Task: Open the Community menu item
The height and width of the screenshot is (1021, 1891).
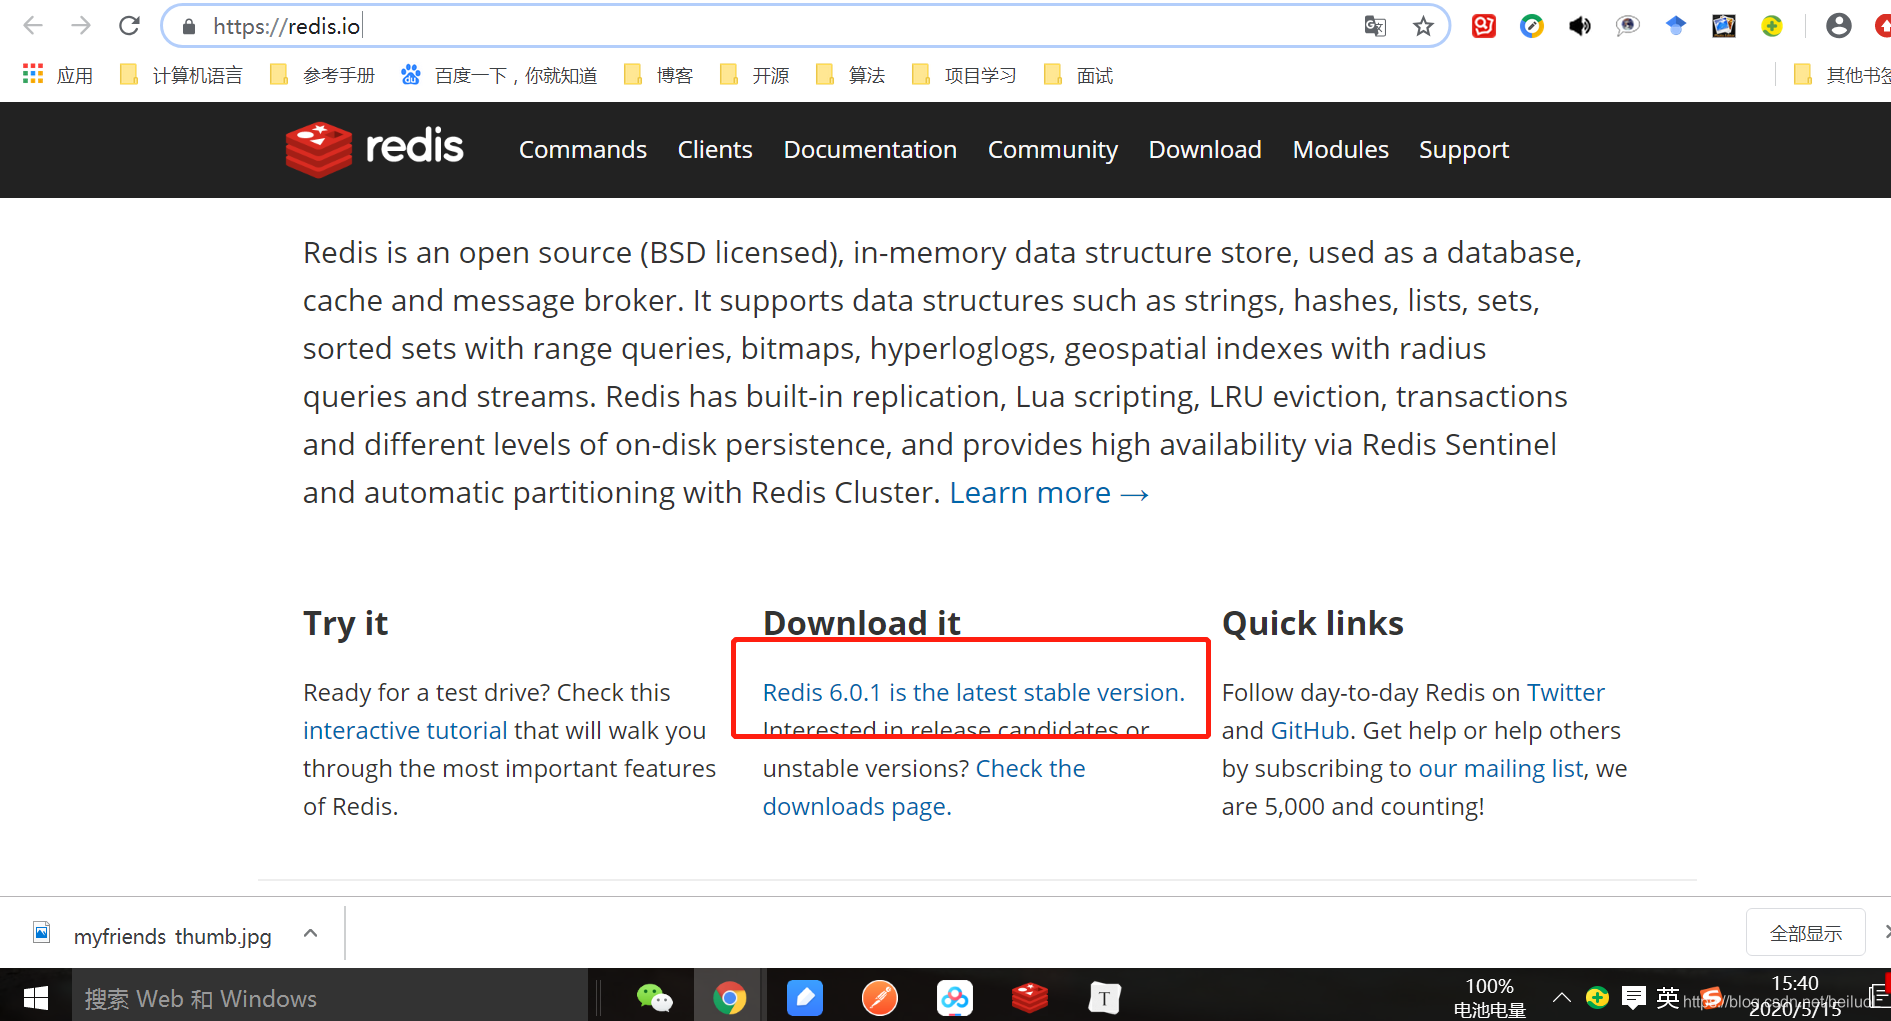Action: [1053, 149]
